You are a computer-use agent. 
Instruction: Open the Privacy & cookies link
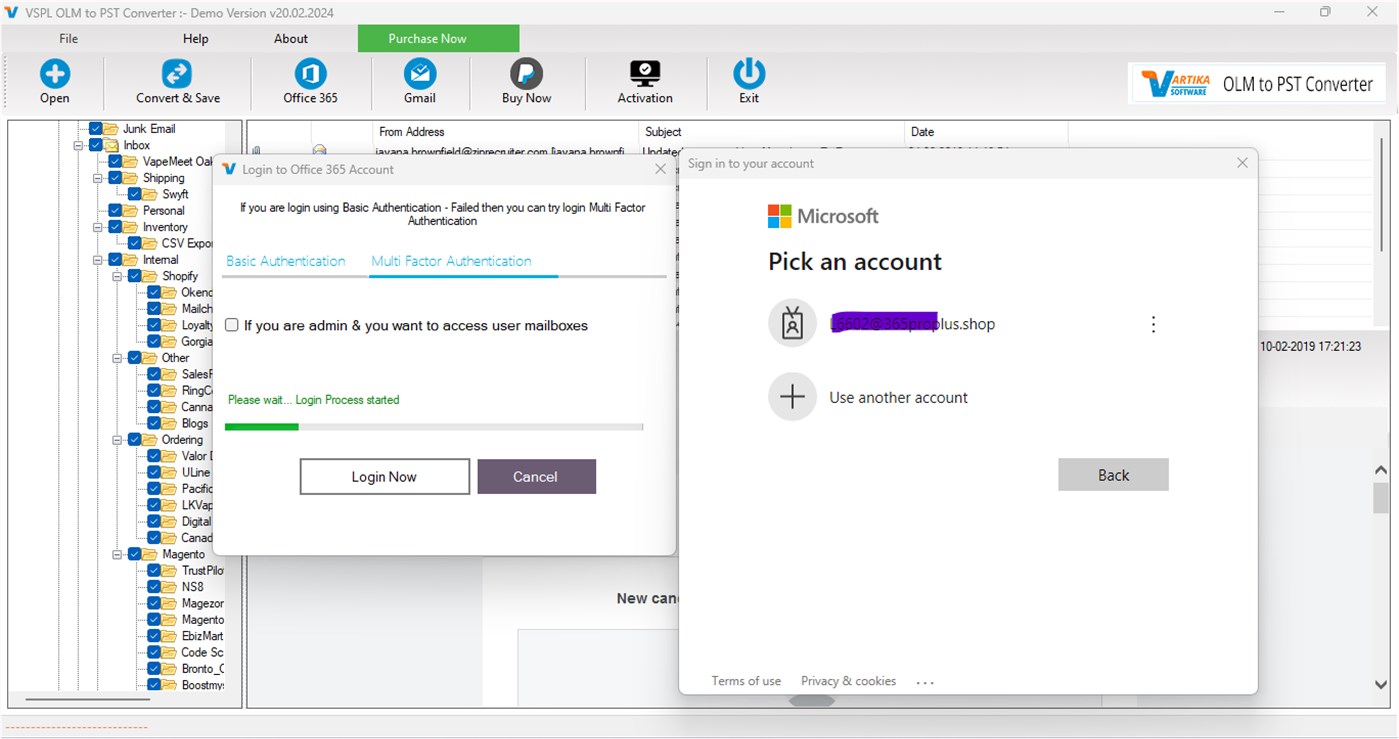(848, 681)
